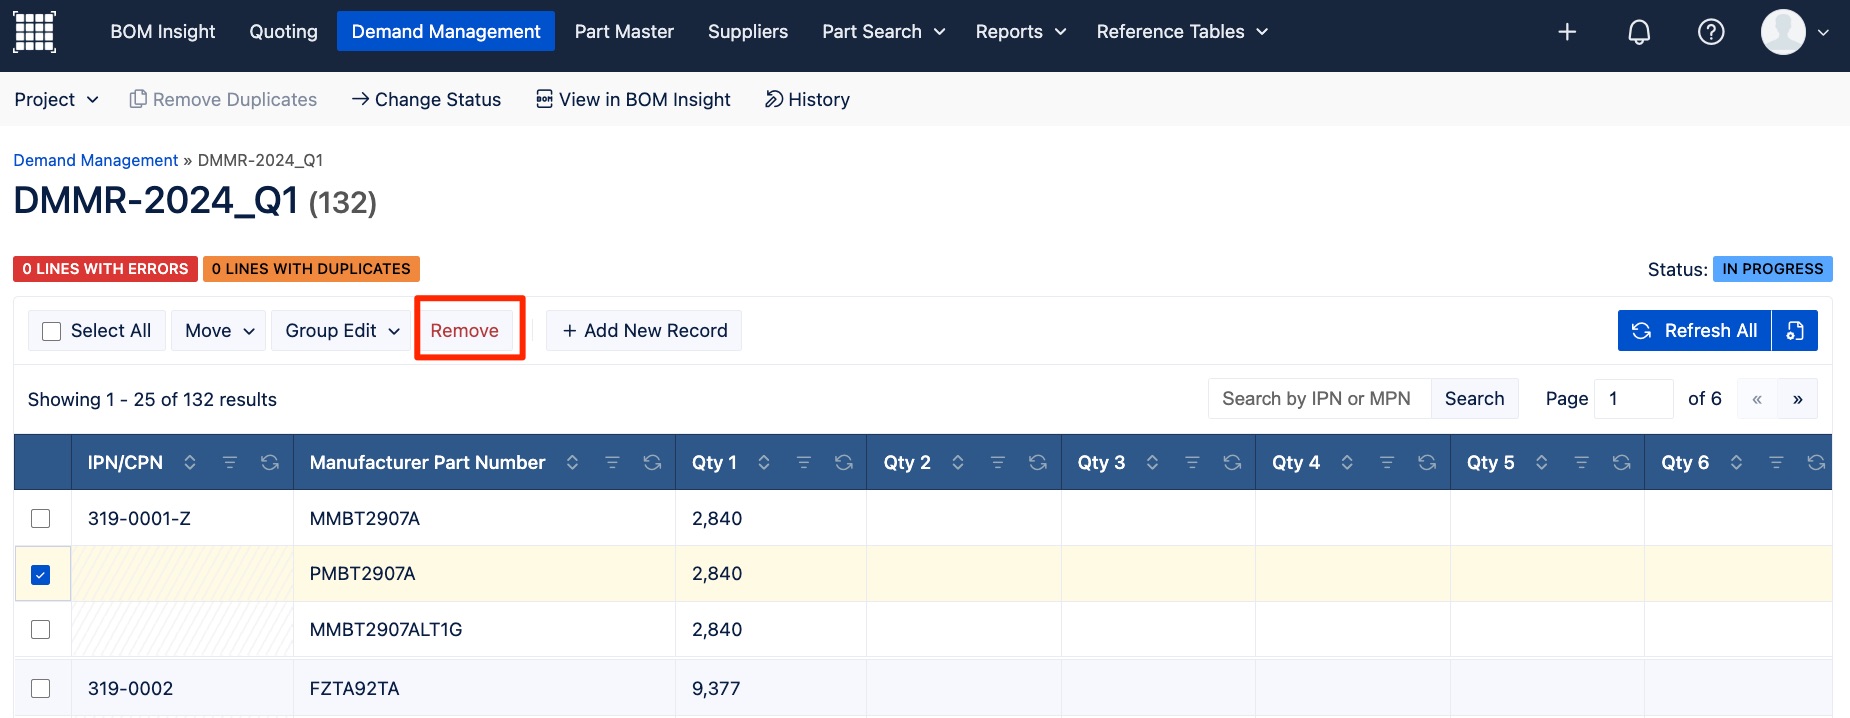Go to the next page arrow
Screen dimensions: 1850x718
click(x=1798, y=398)
